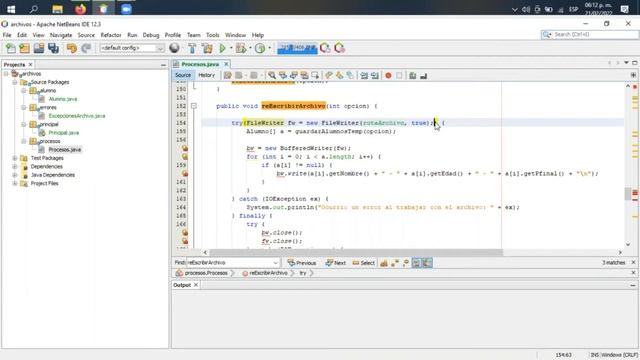
Task: Switch to the History editor view
Action: tap(207, 76)
